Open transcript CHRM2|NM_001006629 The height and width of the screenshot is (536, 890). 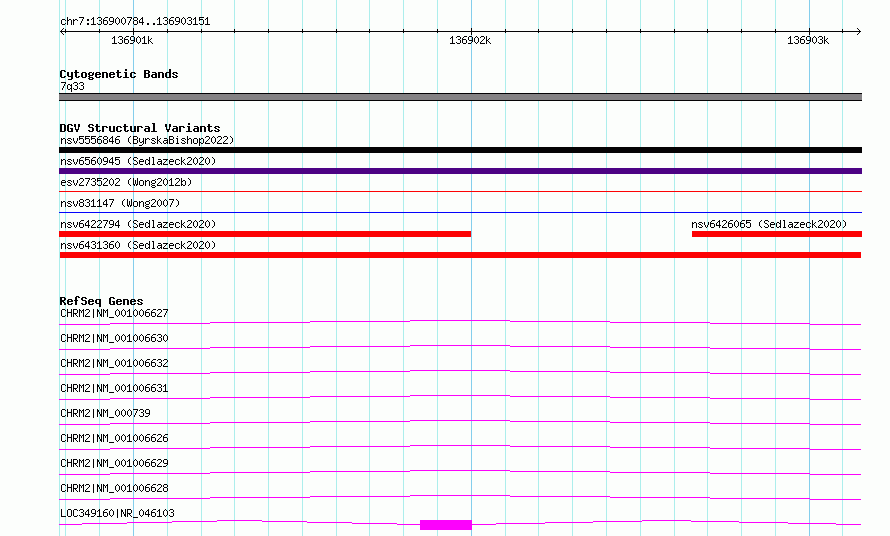coord(114,463)
